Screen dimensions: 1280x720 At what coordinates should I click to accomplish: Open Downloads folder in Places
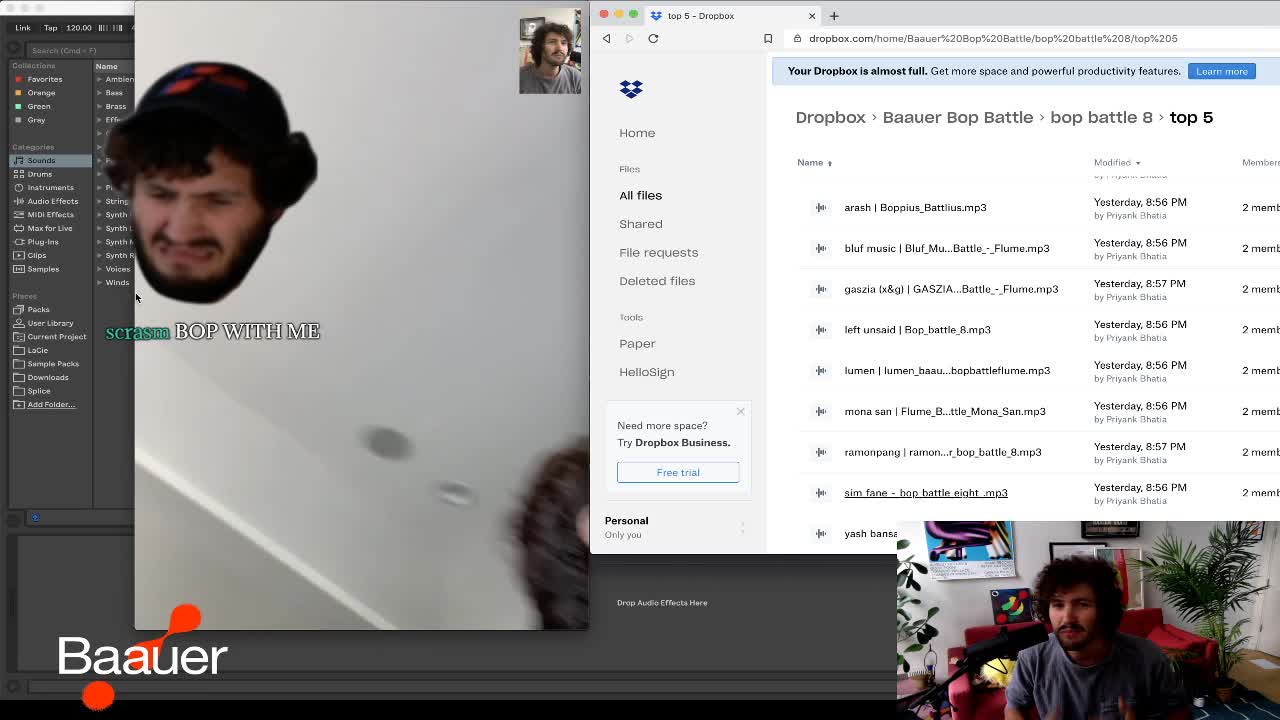pos(48,377)
